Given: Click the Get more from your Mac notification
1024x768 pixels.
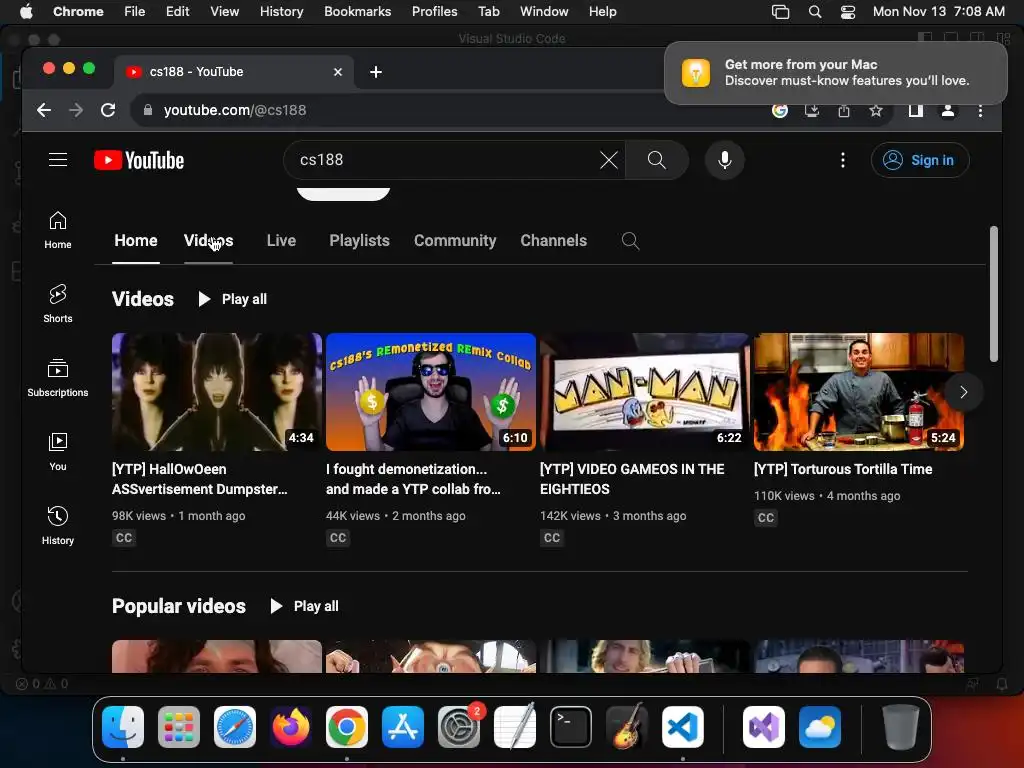Looking at the screenshot, I should [835, 72].
